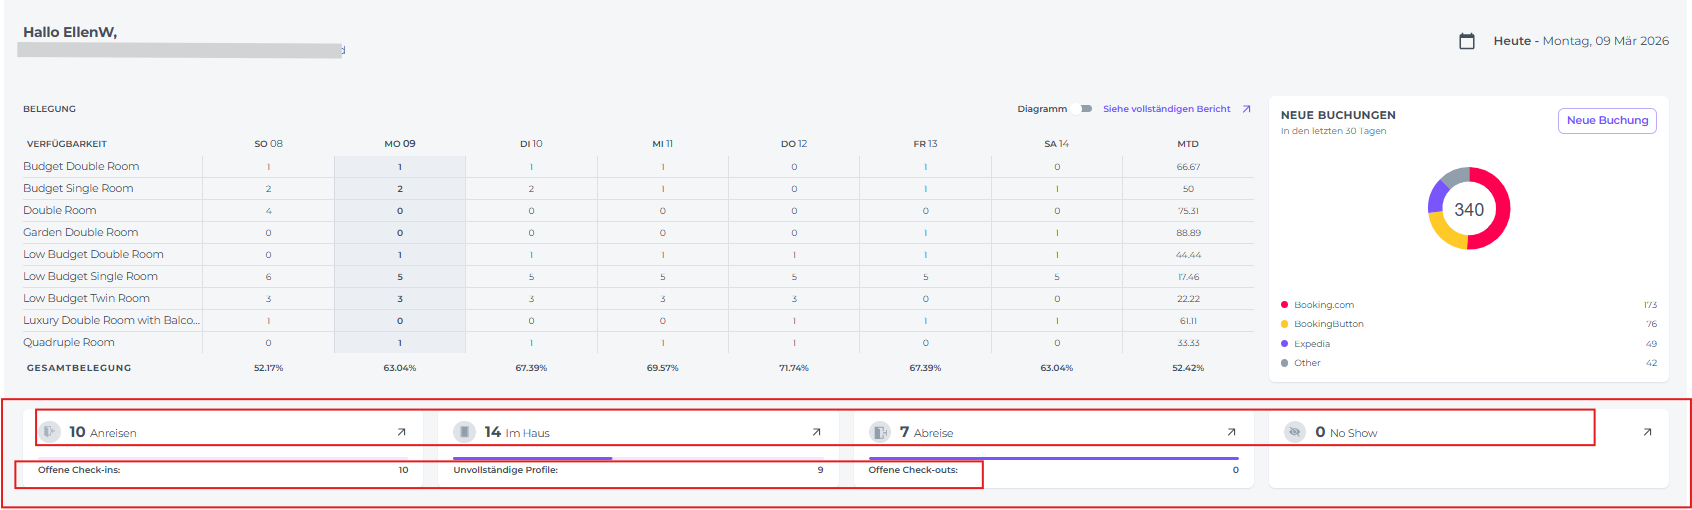The width and height of the screenshot is (1692, 510).
Task: Click Siehe vollständigen Bericht link
Action: [x=1166, y=109]
